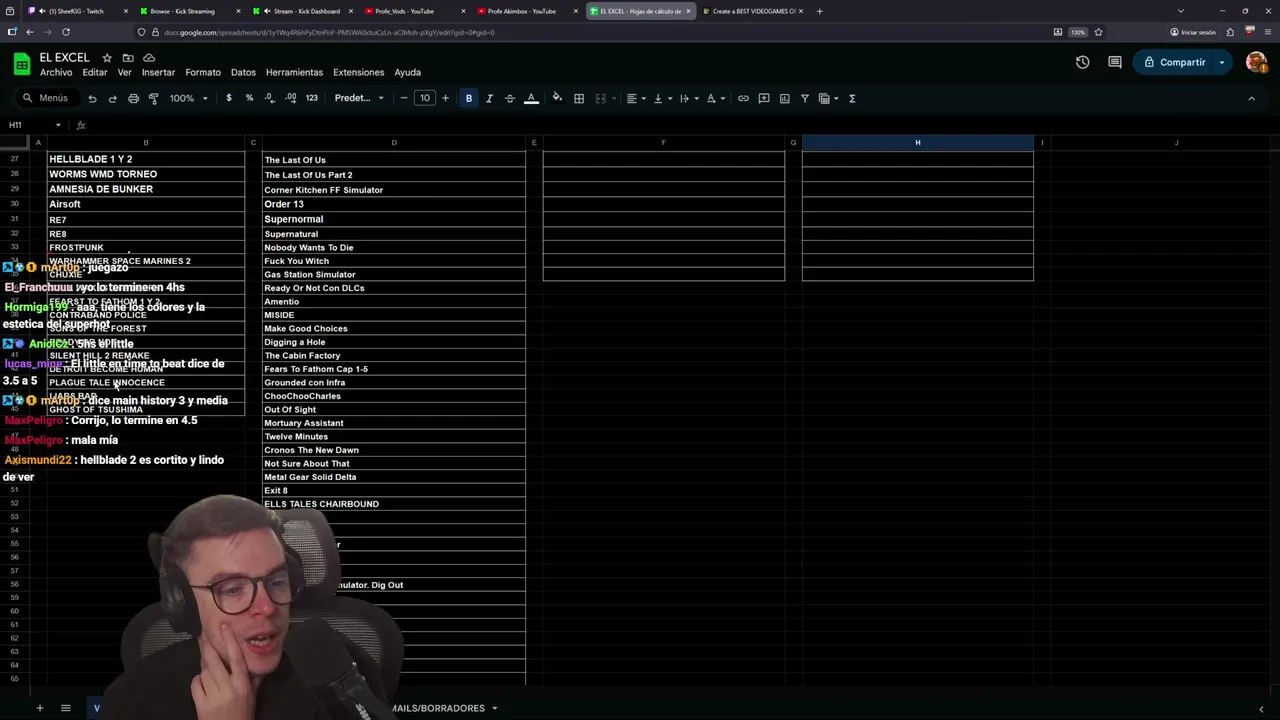
Task: Insert a chart from the toolbar
Action: click(x=785, y=98)
